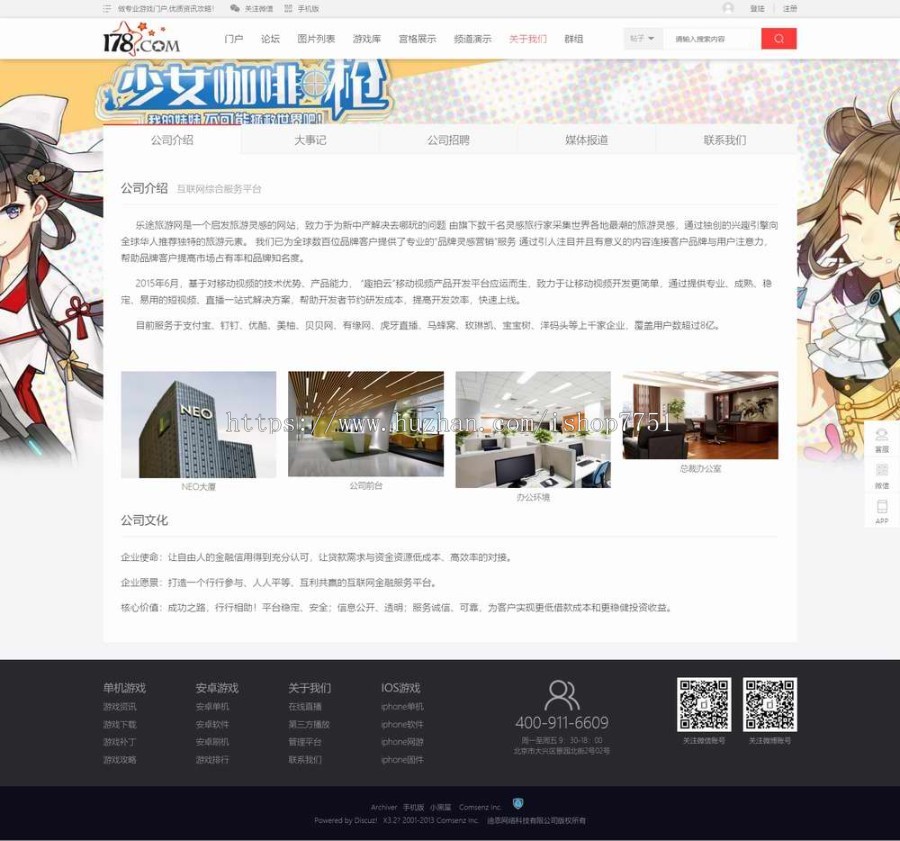Screen dimensions: 900x841
Task: Open the 宫格展示 navigation item
Action: [417, 39]
